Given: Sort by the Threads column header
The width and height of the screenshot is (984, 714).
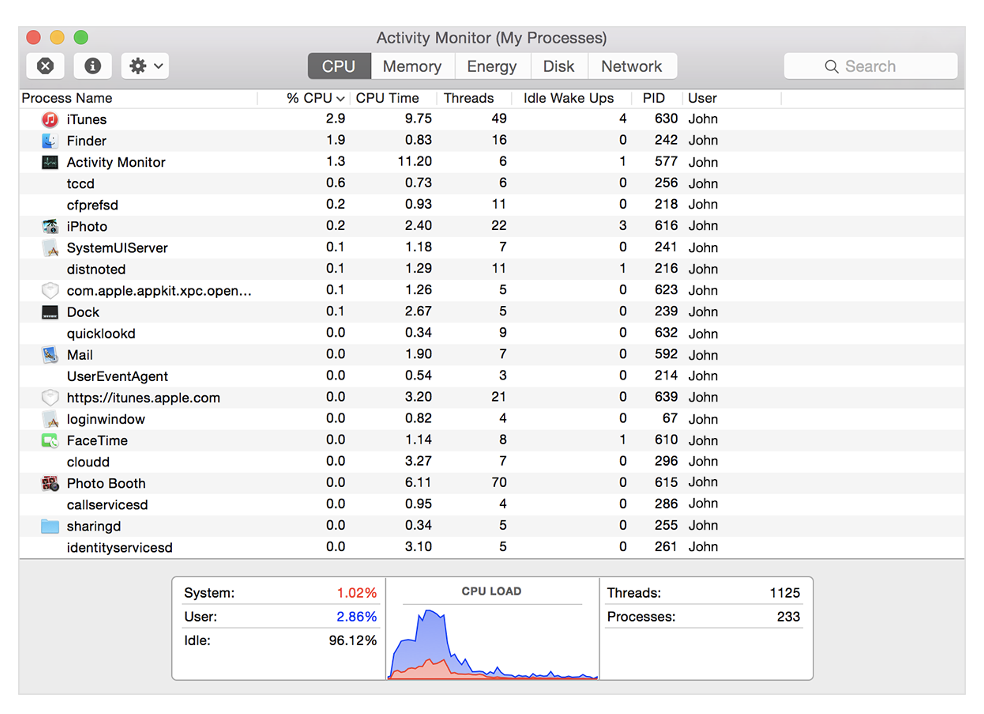Looking at the screenshot, I should pyautogui.click(x=474, y=98).
